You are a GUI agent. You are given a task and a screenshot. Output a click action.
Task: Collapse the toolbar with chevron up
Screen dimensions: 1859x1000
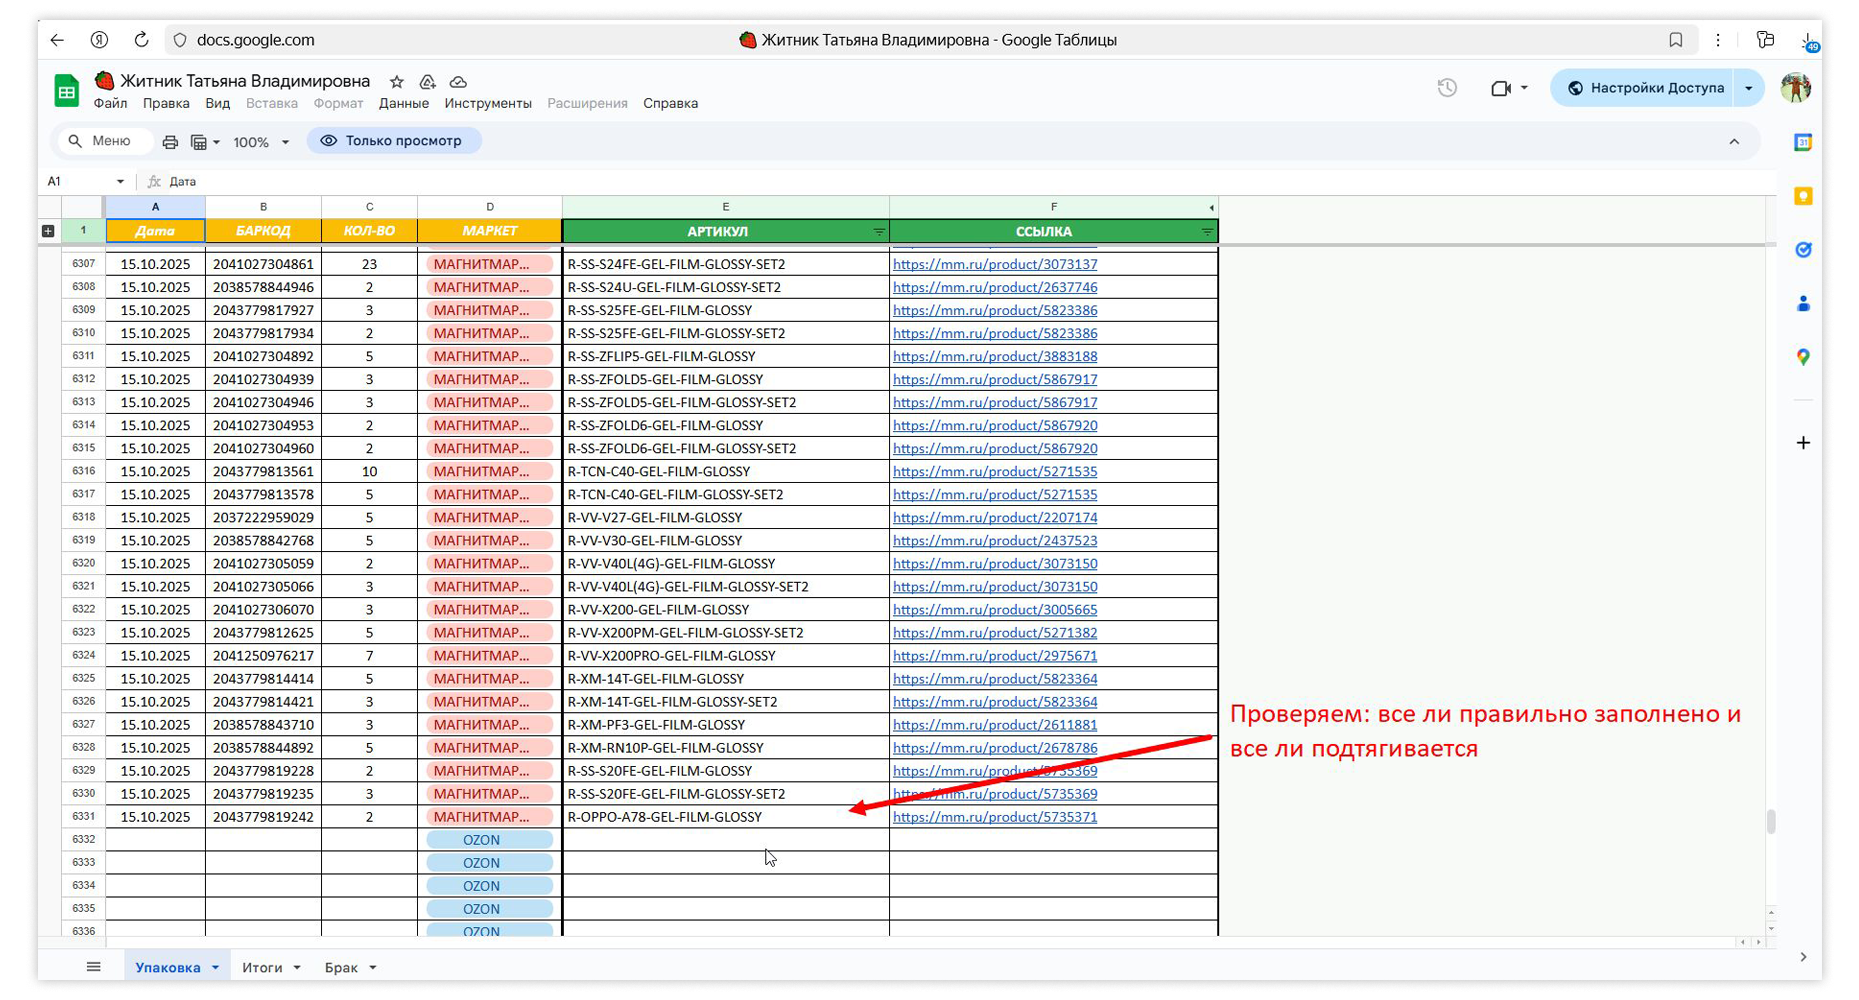(1734, 142)
